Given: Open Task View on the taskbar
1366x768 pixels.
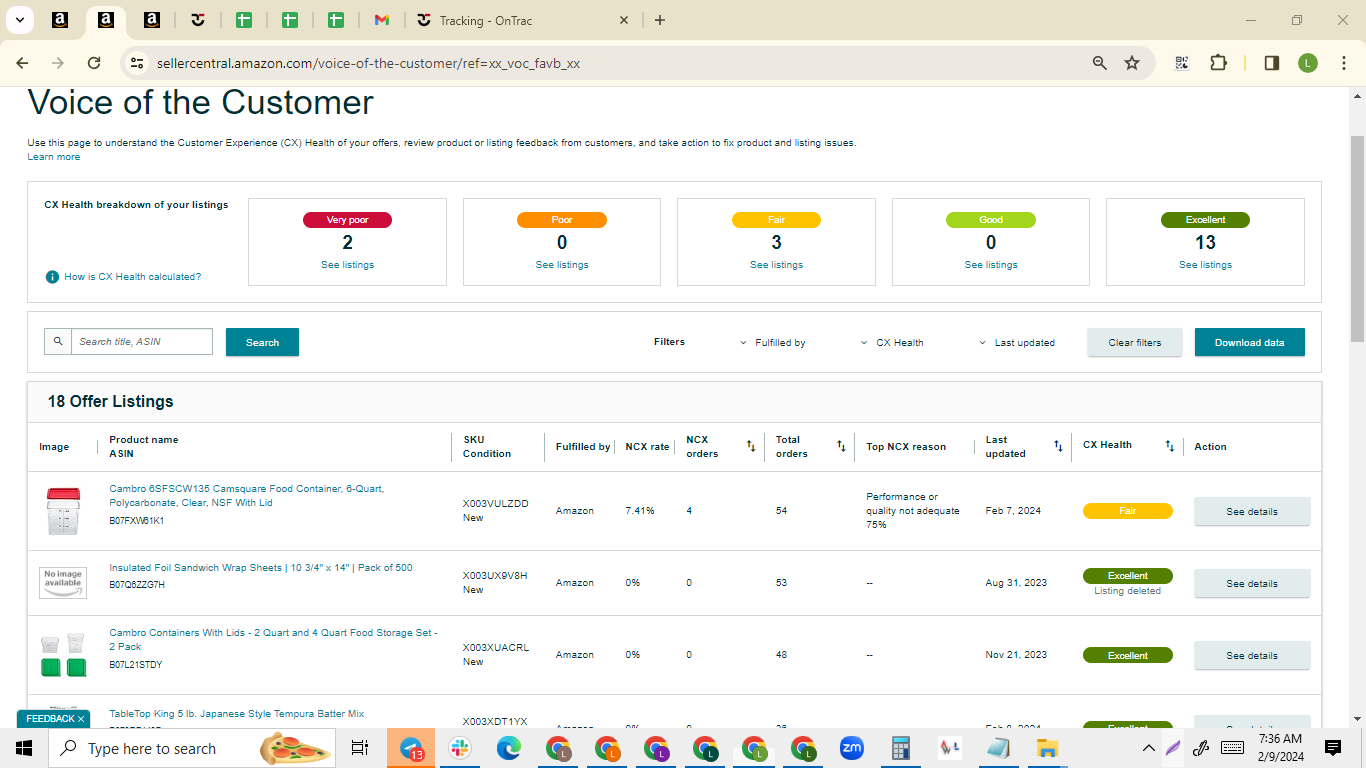Looking at the screenshot, I should (360, 748).
